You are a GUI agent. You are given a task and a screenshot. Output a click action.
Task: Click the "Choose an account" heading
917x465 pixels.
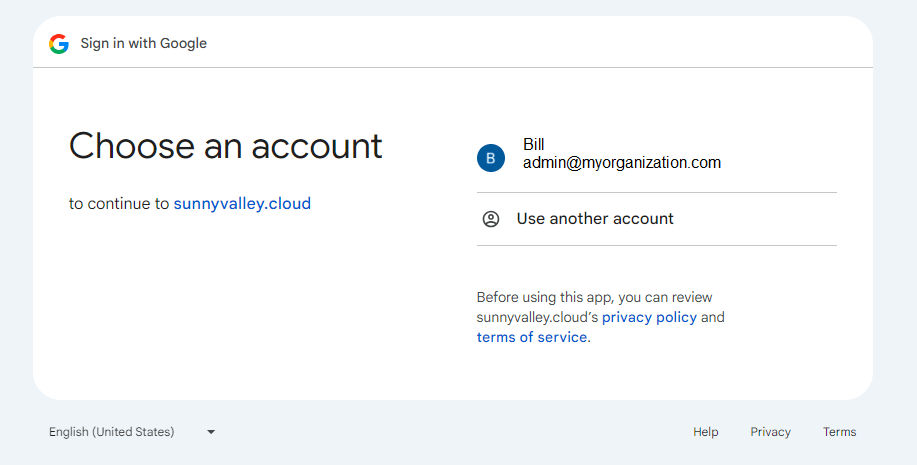(225, 146)
